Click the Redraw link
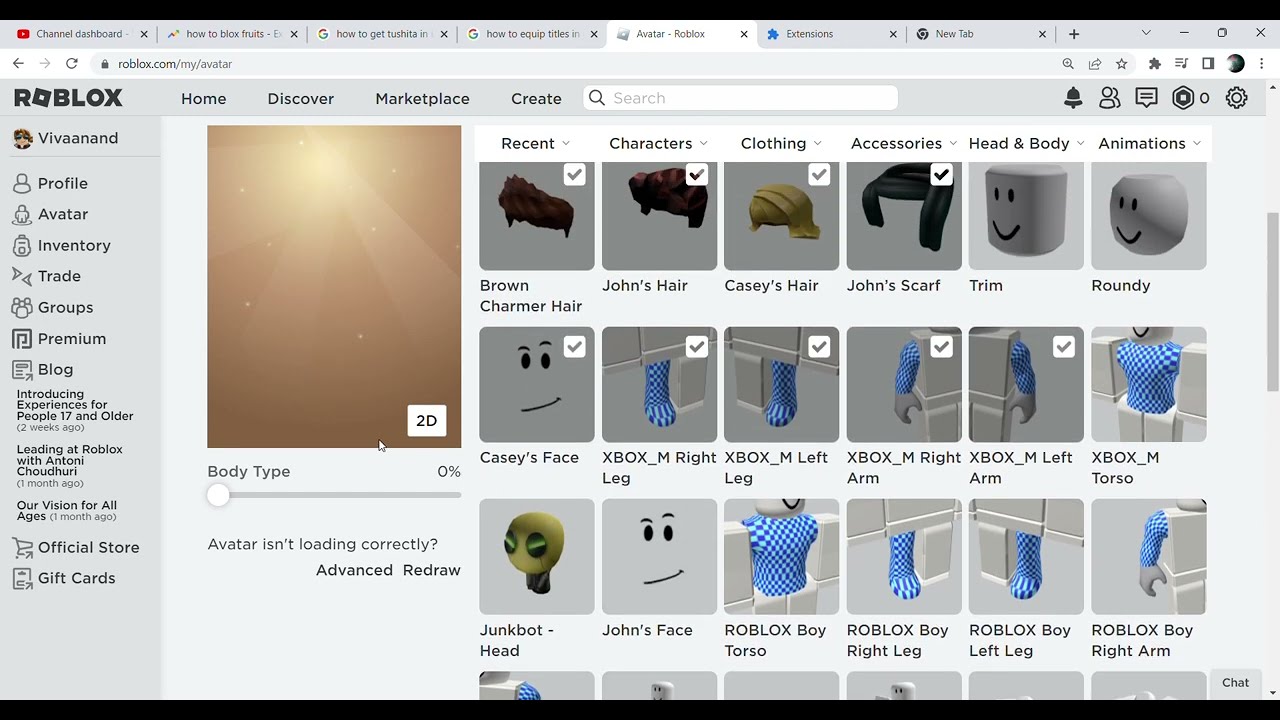 tap(432, 570)
